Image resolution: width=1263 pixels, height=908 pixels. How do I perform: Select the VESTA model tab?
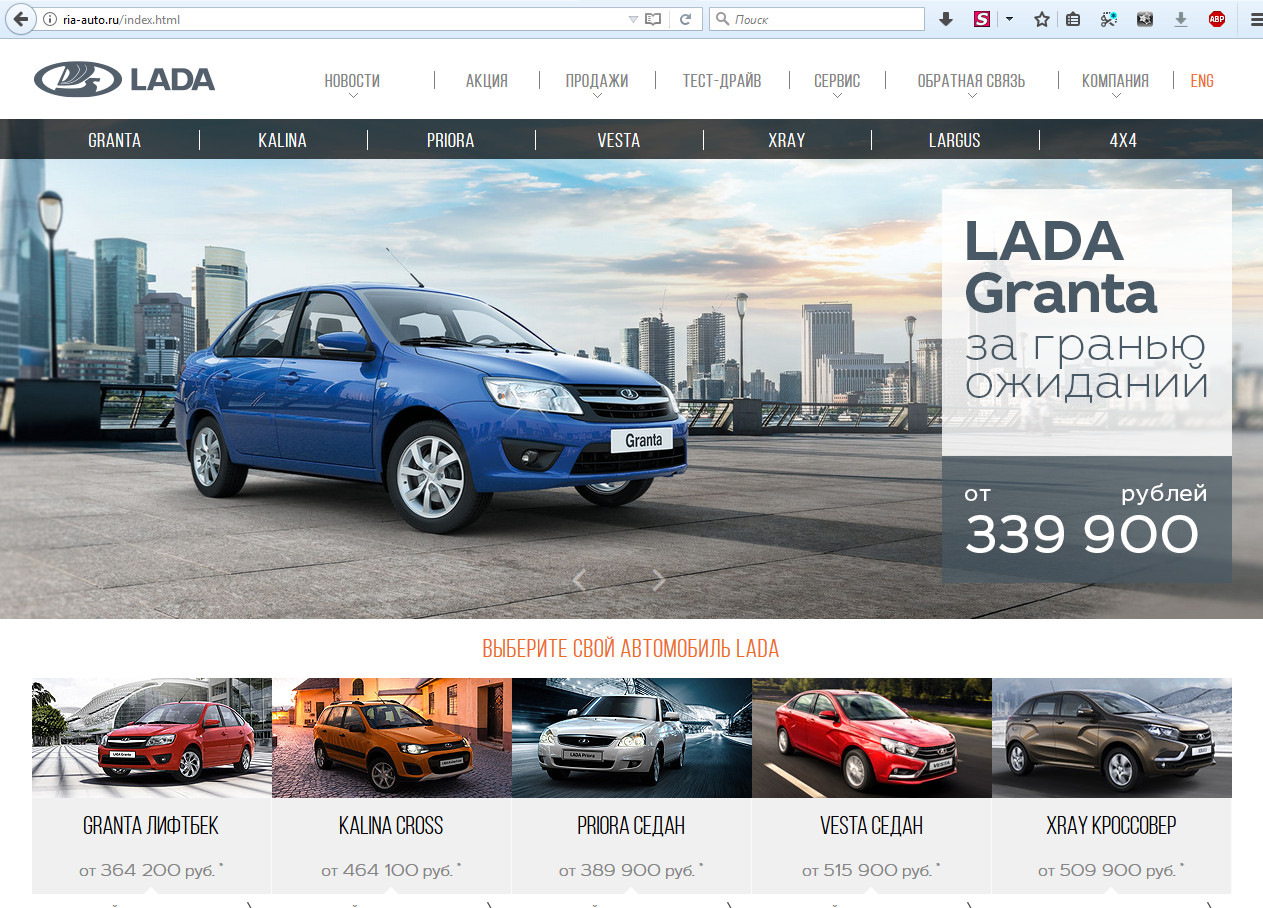619,140
